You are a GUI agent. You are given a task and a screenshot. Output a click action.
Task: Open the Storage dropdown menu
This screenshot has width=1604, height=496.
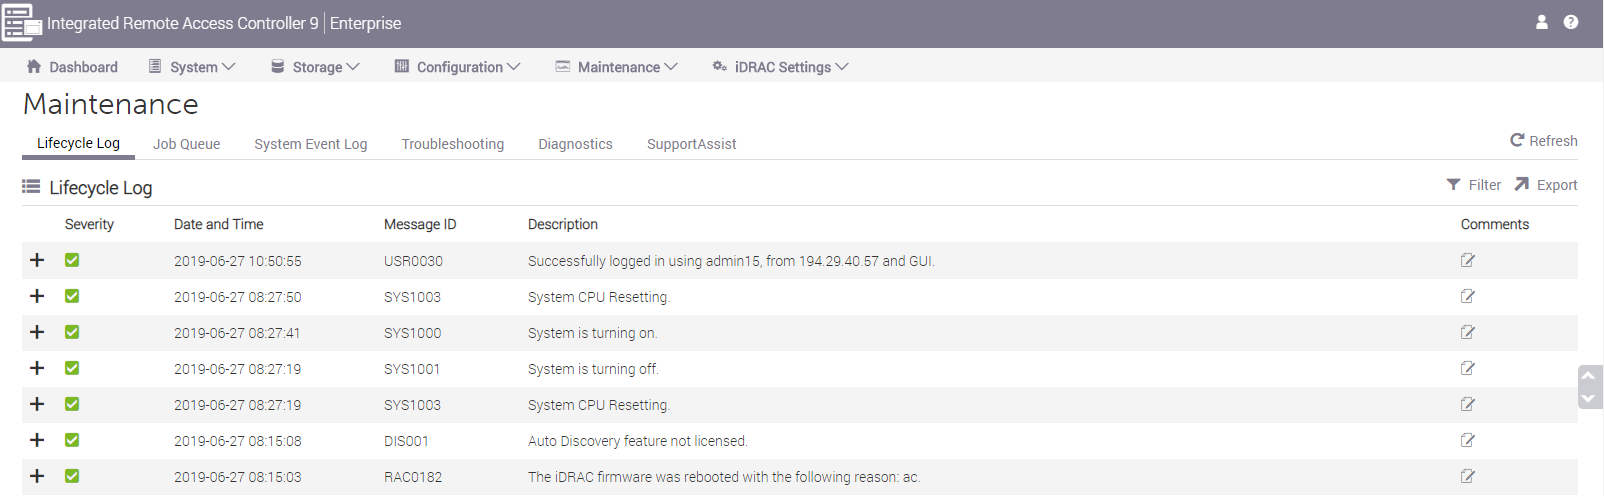(315, 67)
